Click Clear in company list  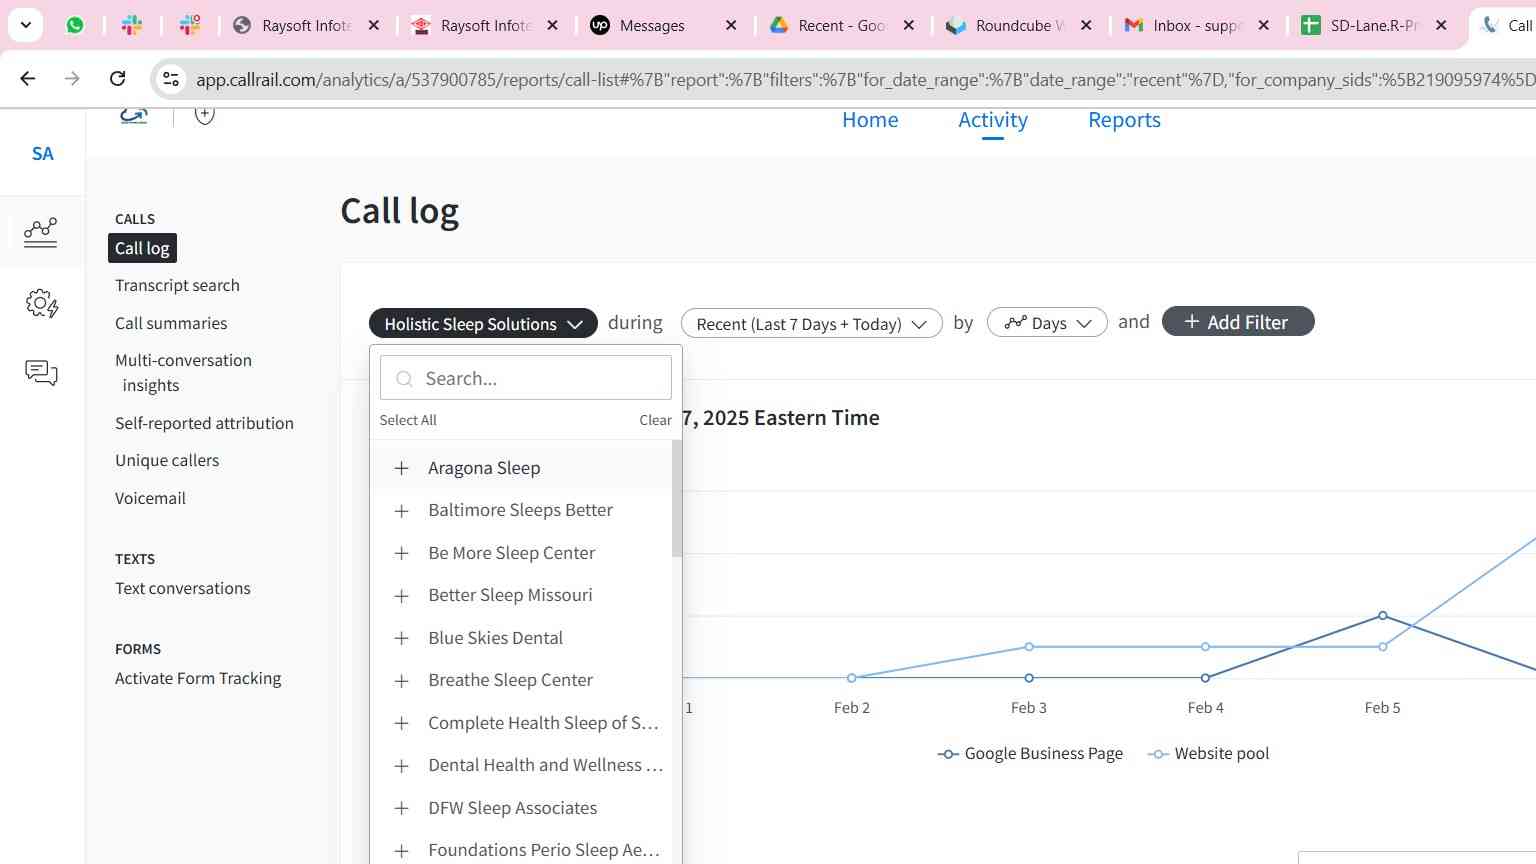(x=655, y=420)
